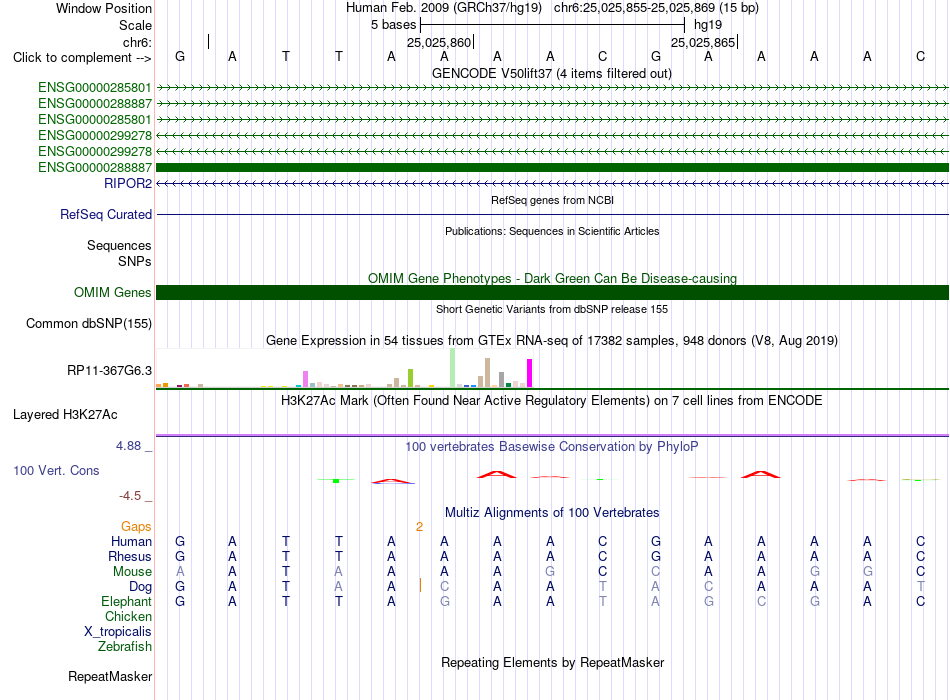This screenshot has height=700, width=950.
Task: Select the Mouse alignment row label
Action: click(132, 572)
